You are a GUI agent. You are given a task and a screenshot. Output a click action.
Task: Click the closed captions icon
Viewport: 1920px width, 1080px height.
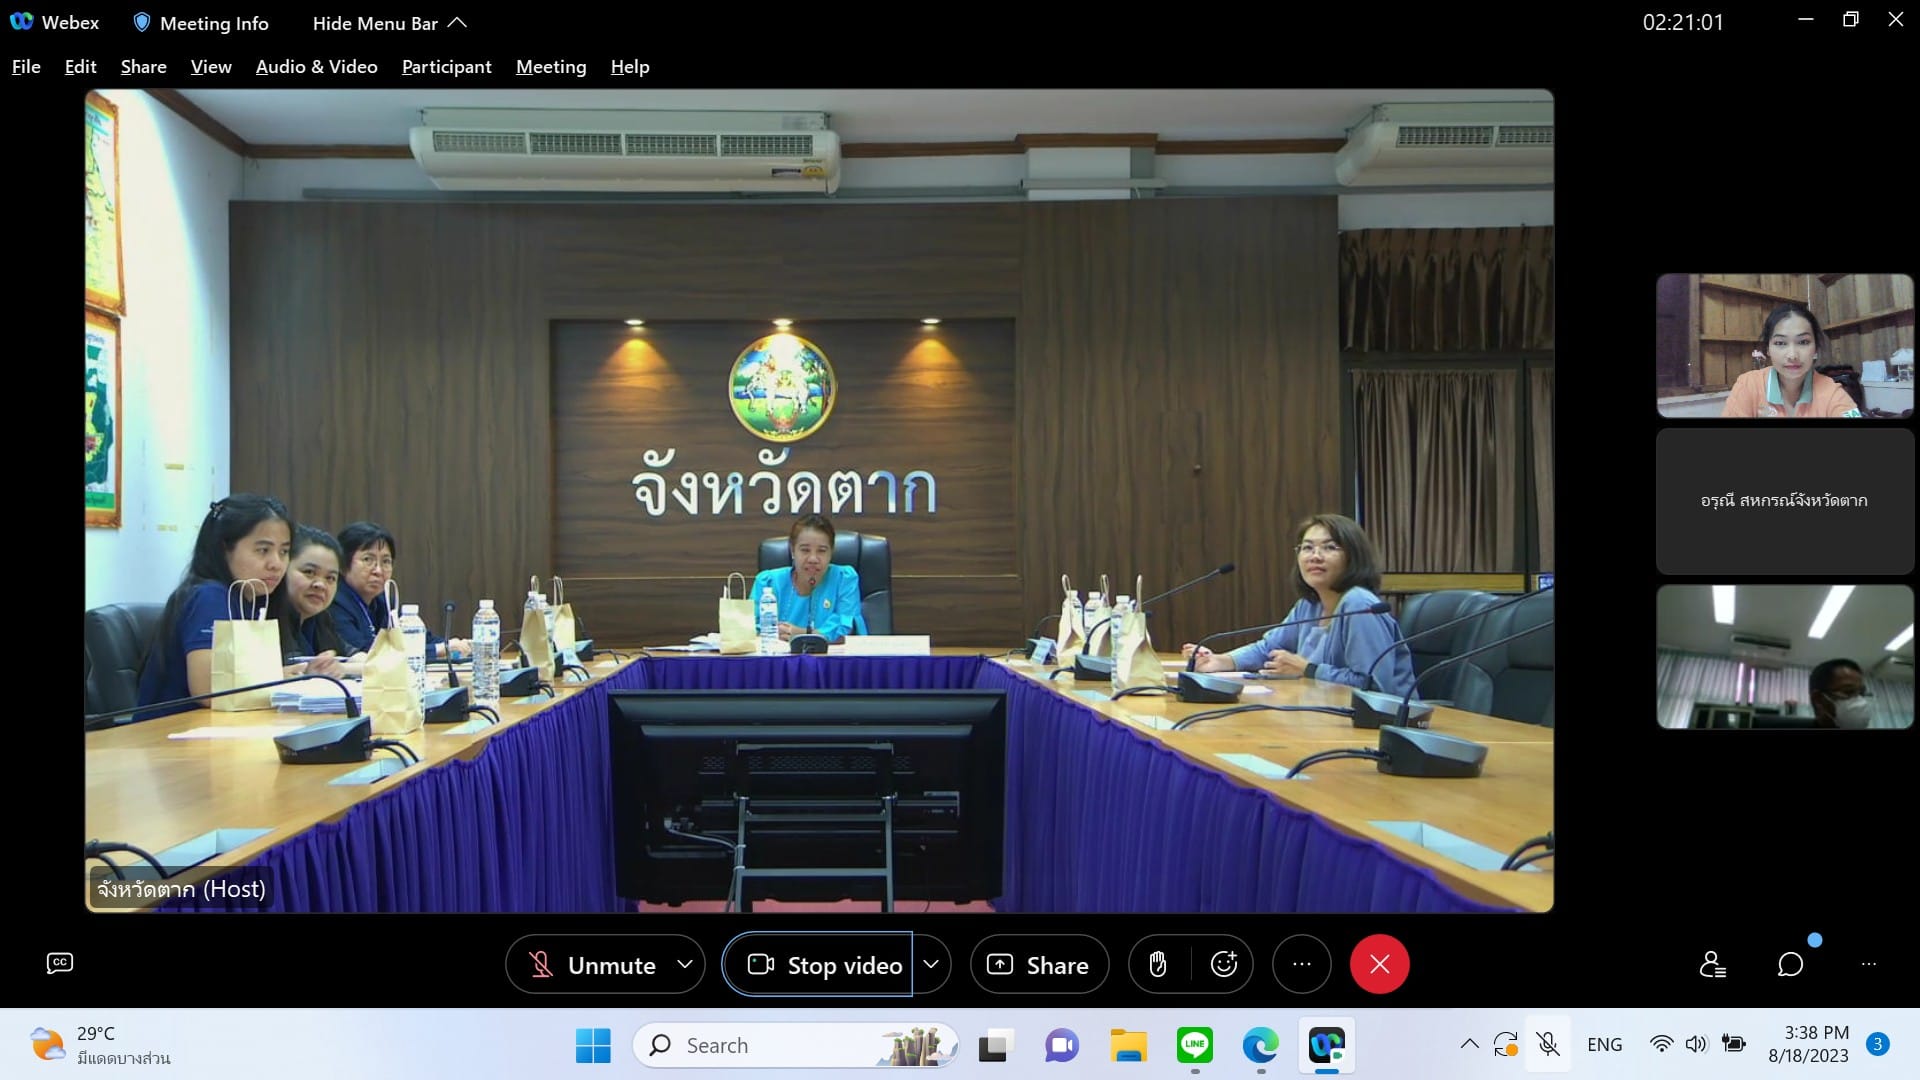(60, 963)
